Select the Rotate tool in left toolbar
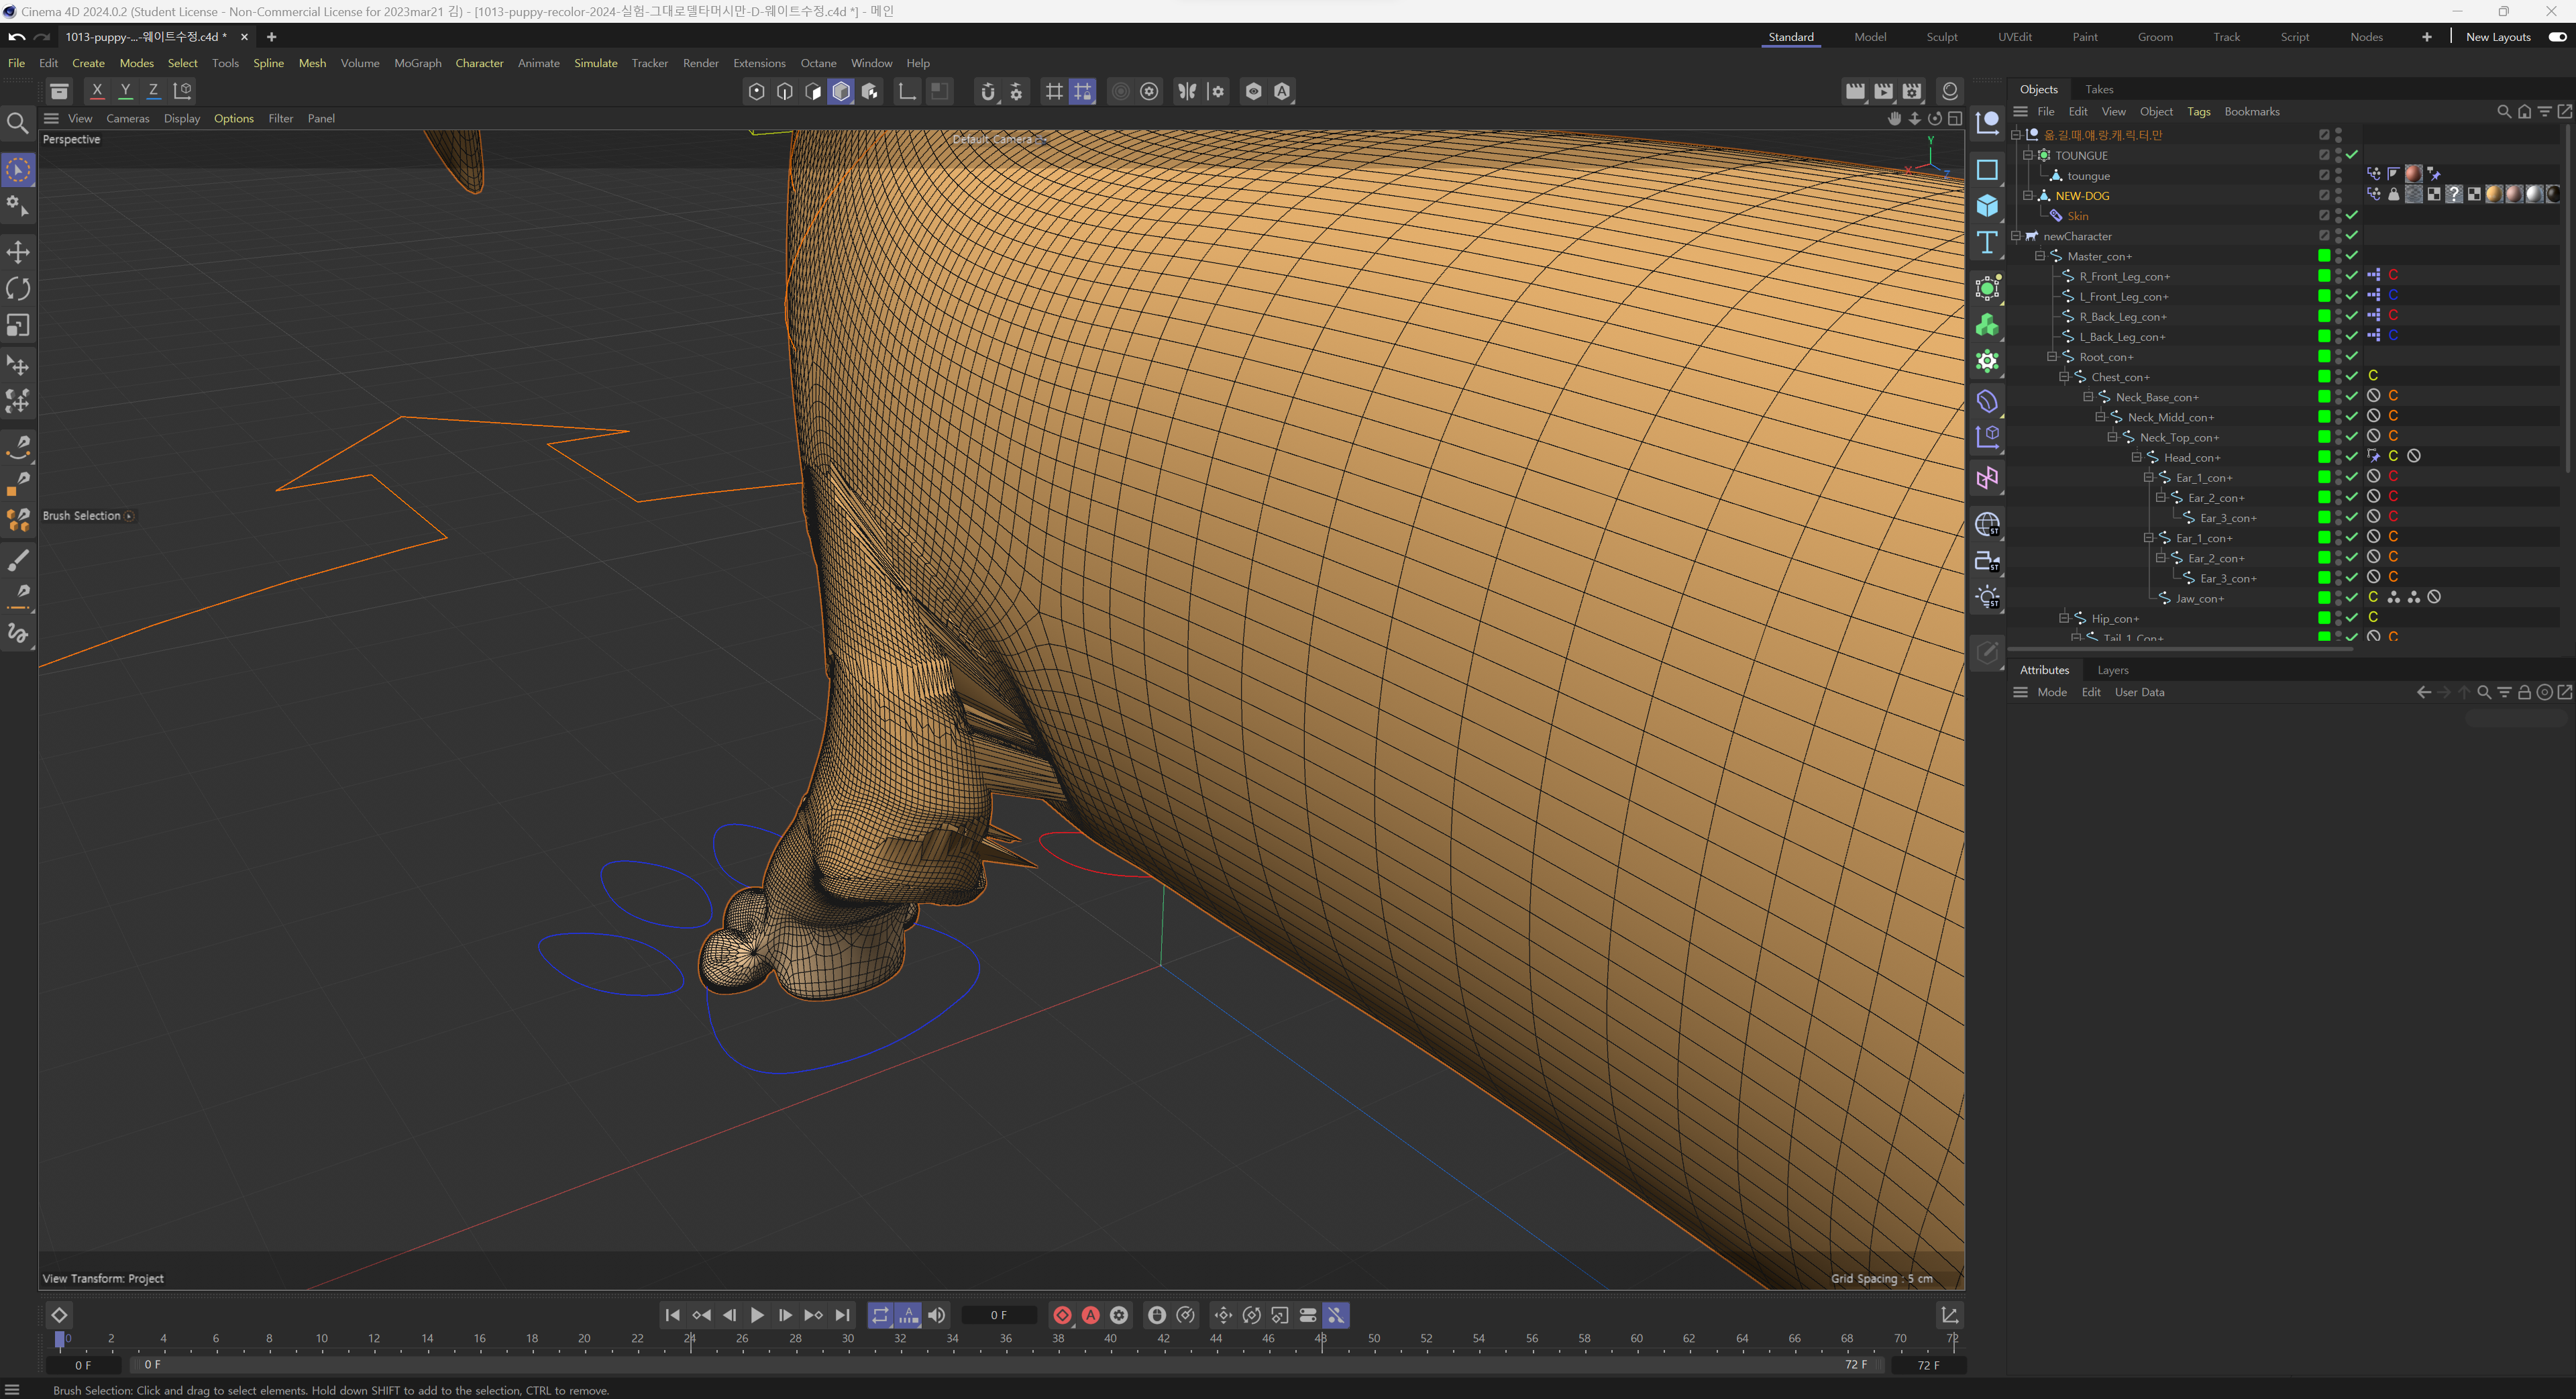The width and height of the screenshot is (2576, 1399). point(18,288)
